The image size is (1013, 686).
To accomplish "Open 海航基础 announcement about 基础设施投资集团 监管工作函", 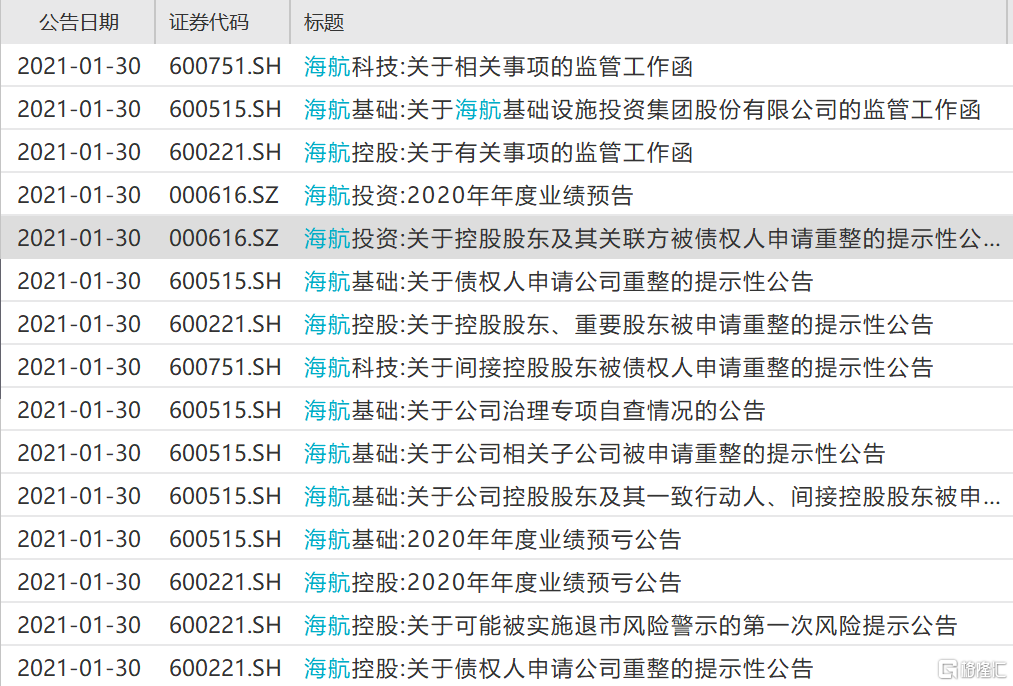I will point(642,109).
